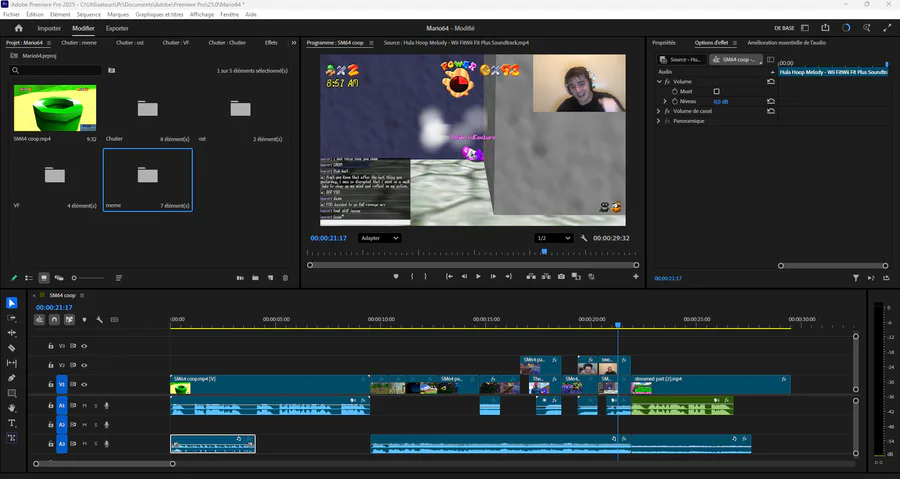Select the Slip tool
The image size is (900, 479).
11,363
